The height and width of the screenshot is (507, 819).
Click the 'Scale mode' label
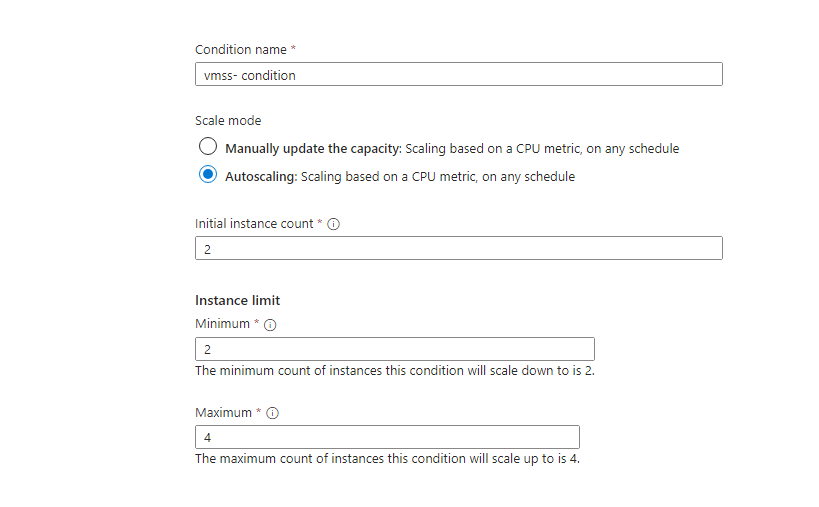click(x=228, y=120)
